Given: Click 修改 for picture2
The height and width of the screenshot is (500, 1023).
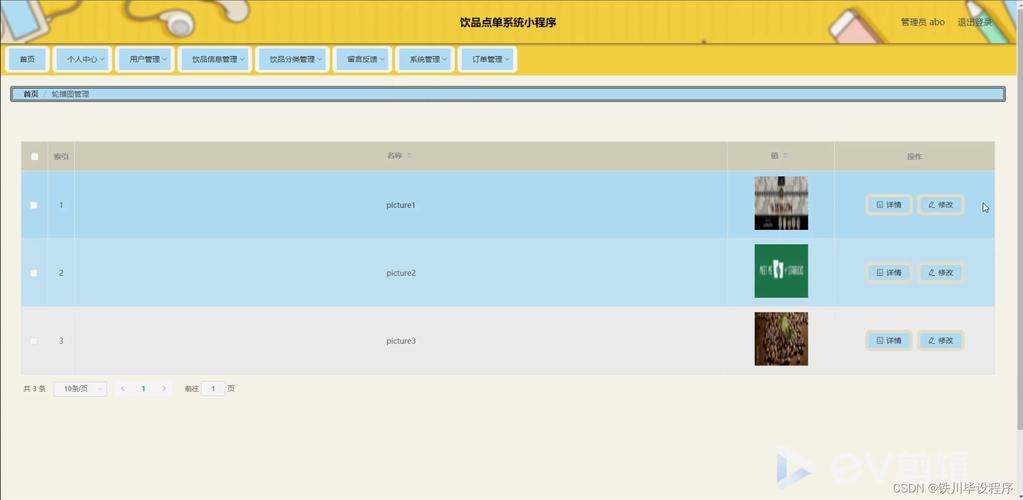Looking at the screenshot, I should (x=941, y=273).
